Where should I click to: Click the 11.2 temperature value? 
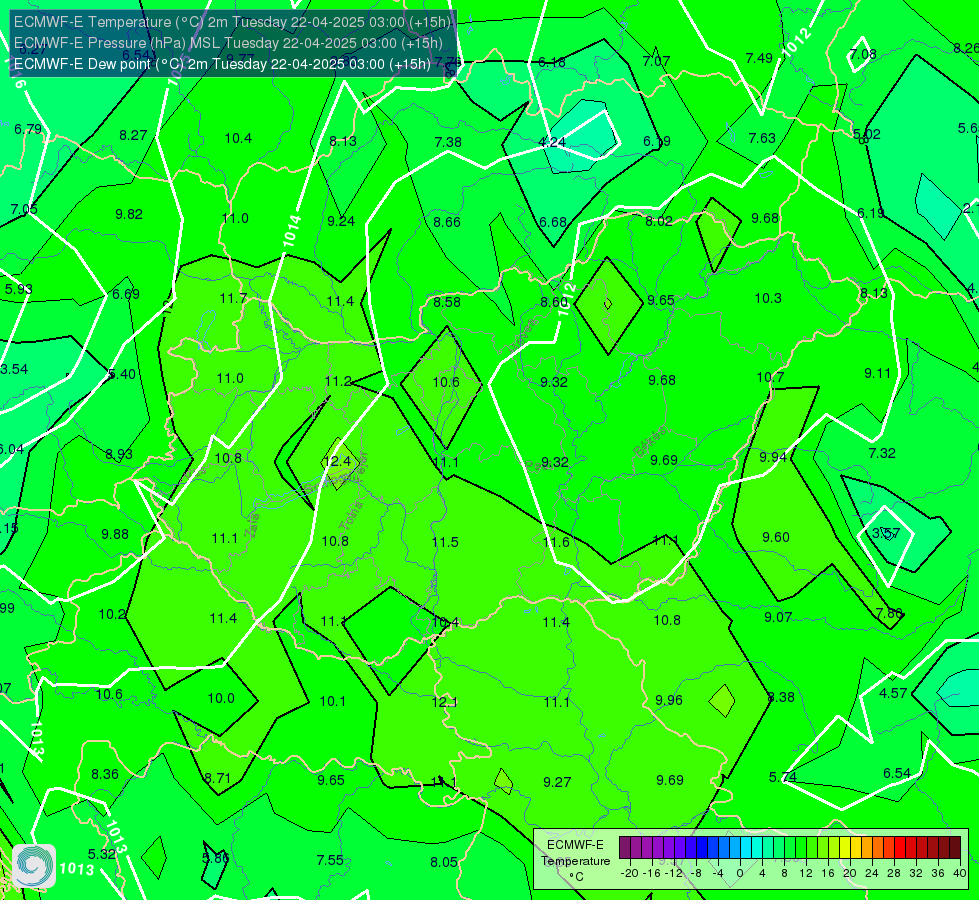click(x=338, y=381)
